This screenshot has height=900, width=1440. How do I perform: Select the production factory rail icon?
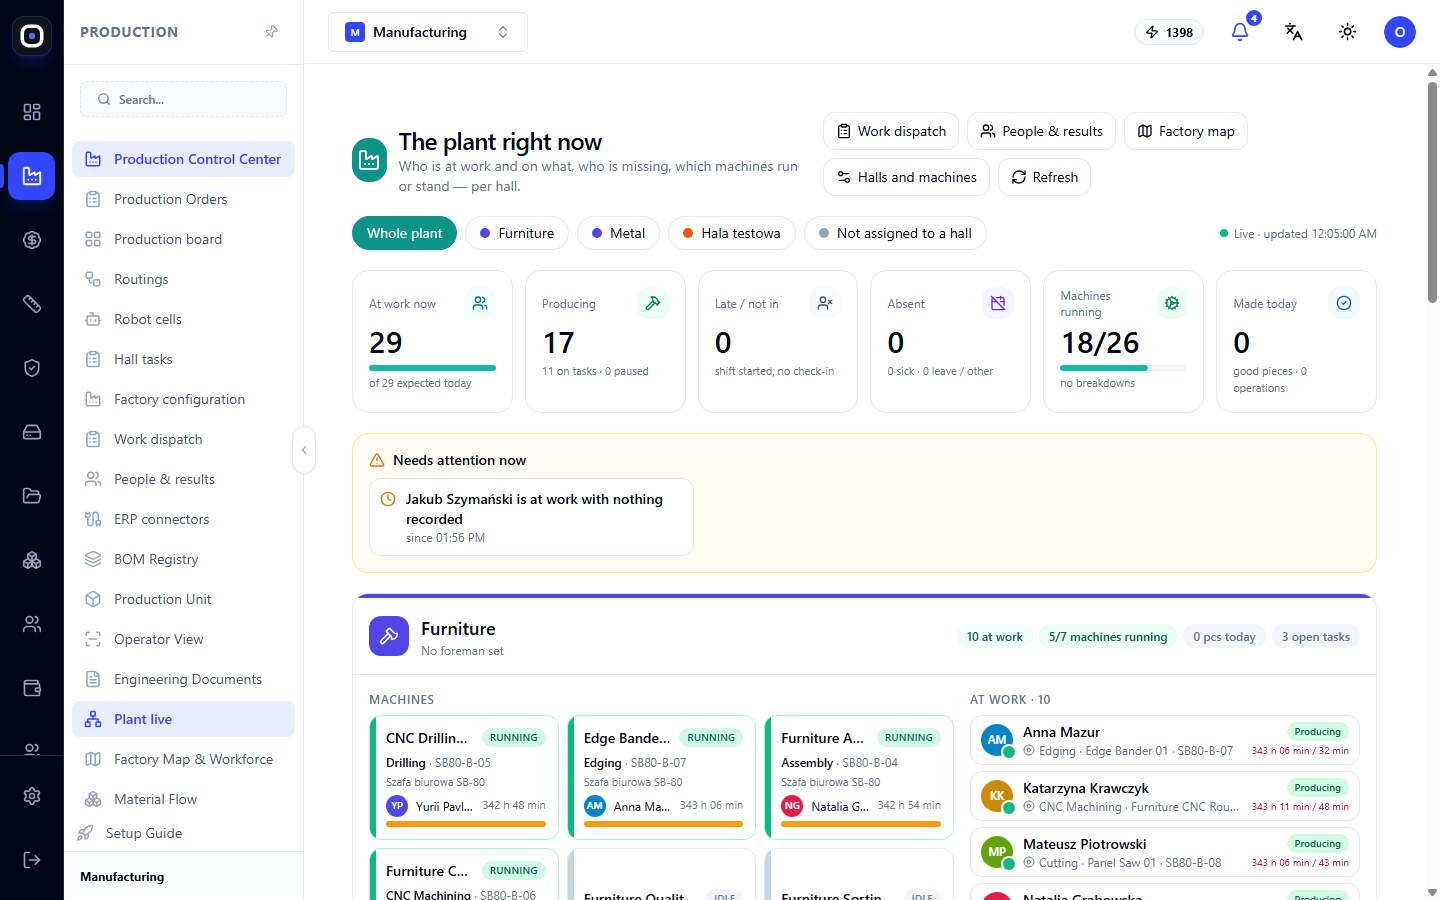pyautogui.click(x=32, y=176)
